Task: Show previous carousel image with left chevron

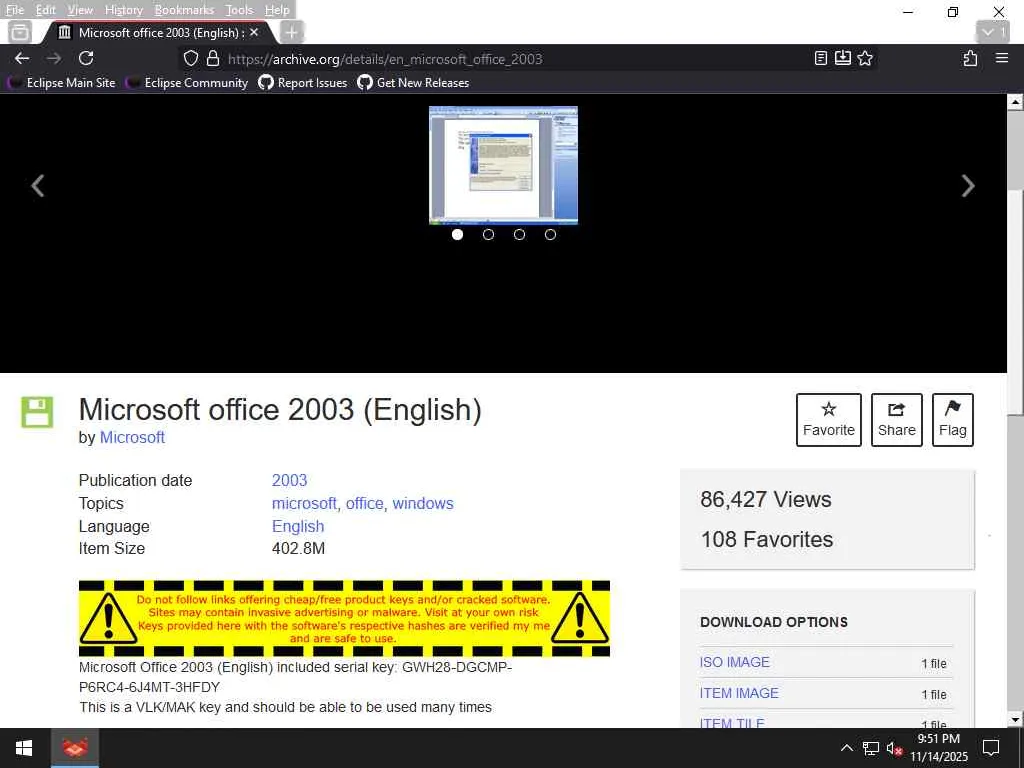Action: (38, 185)
